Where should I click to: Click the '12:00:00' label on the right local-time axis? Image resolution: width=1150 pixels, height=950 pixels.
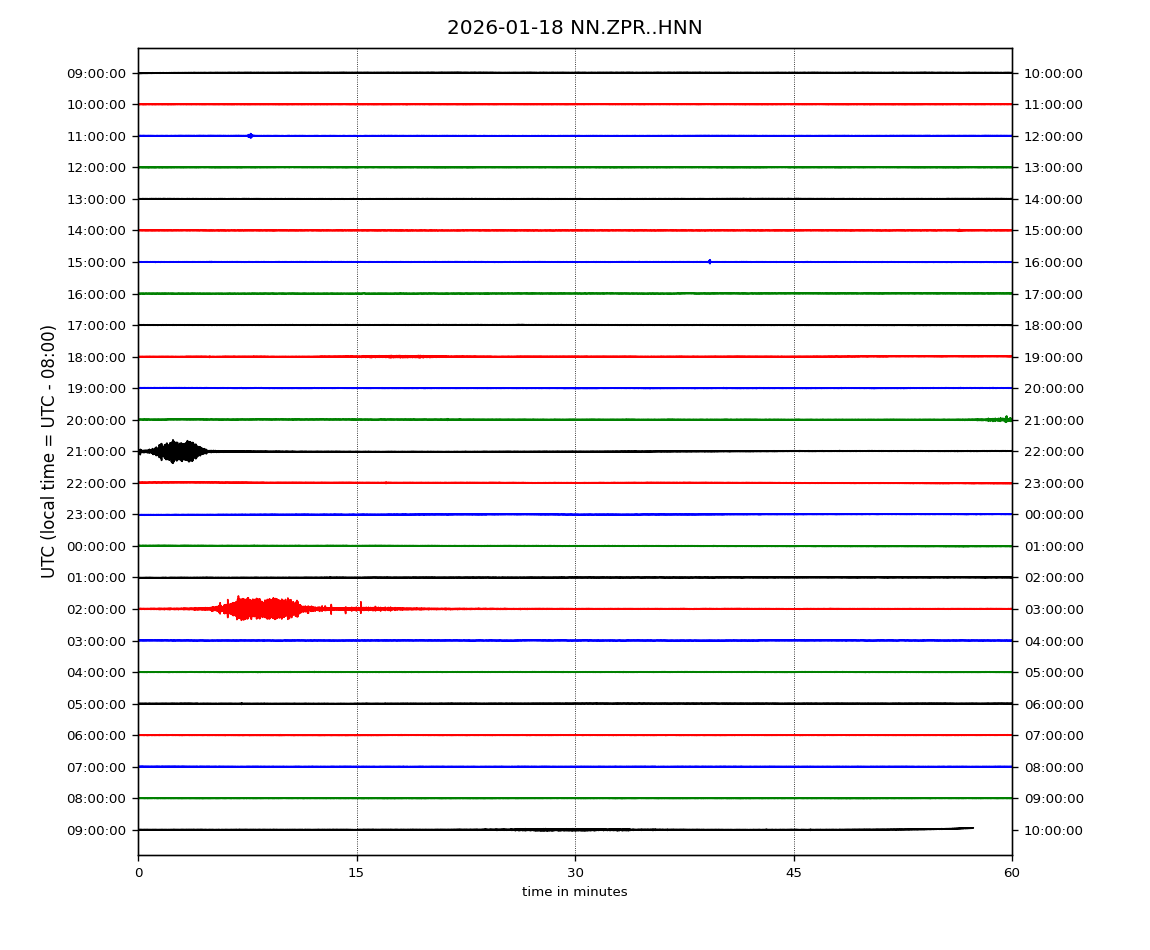click(x=1053, y=136)
